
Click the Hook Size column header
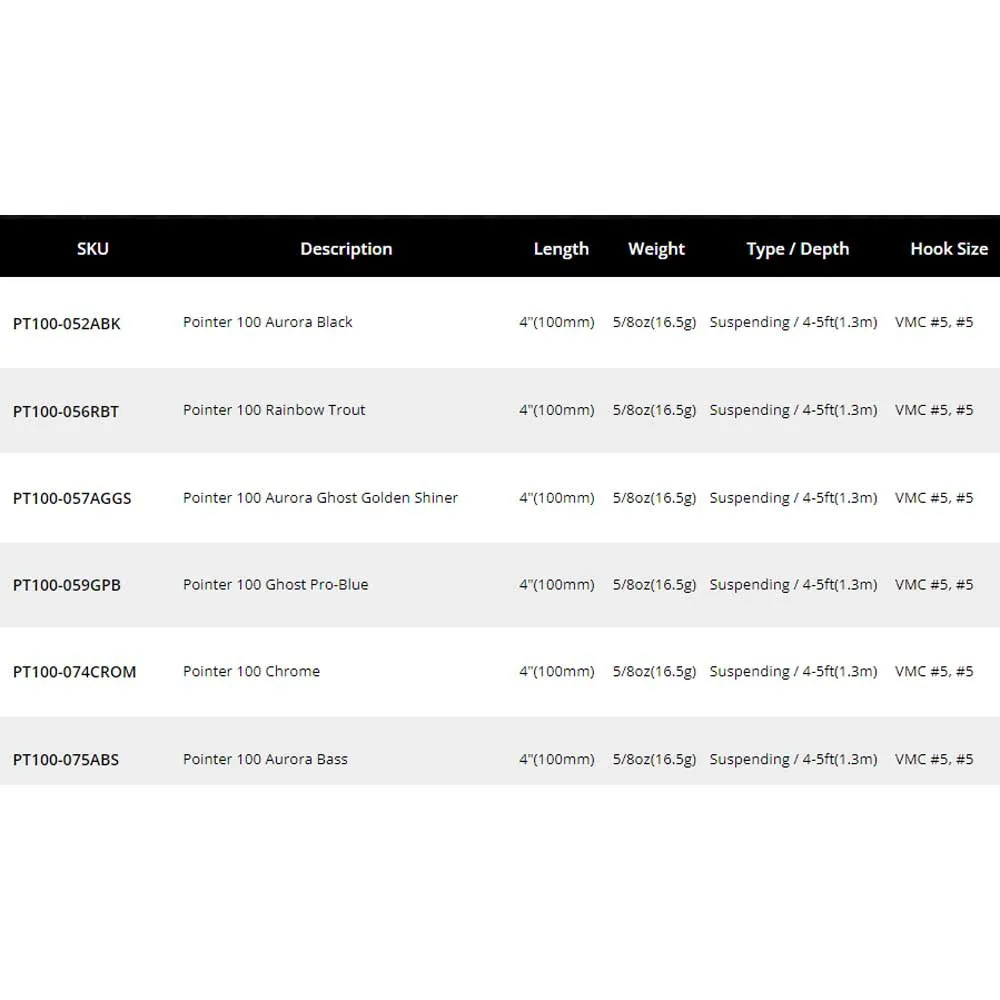[949, 249]
